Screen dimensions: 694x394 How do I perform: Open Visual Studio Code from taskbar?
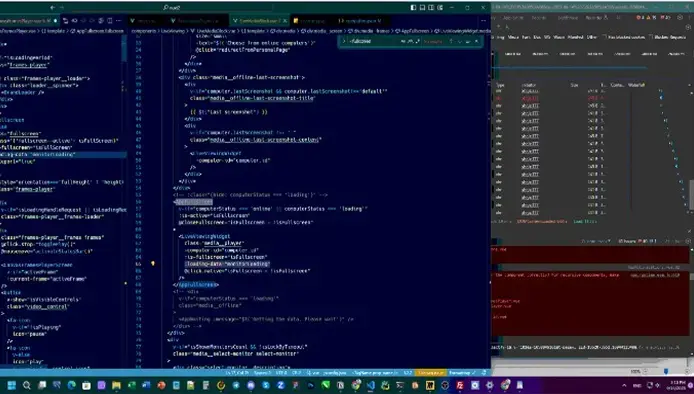(370, 385)
